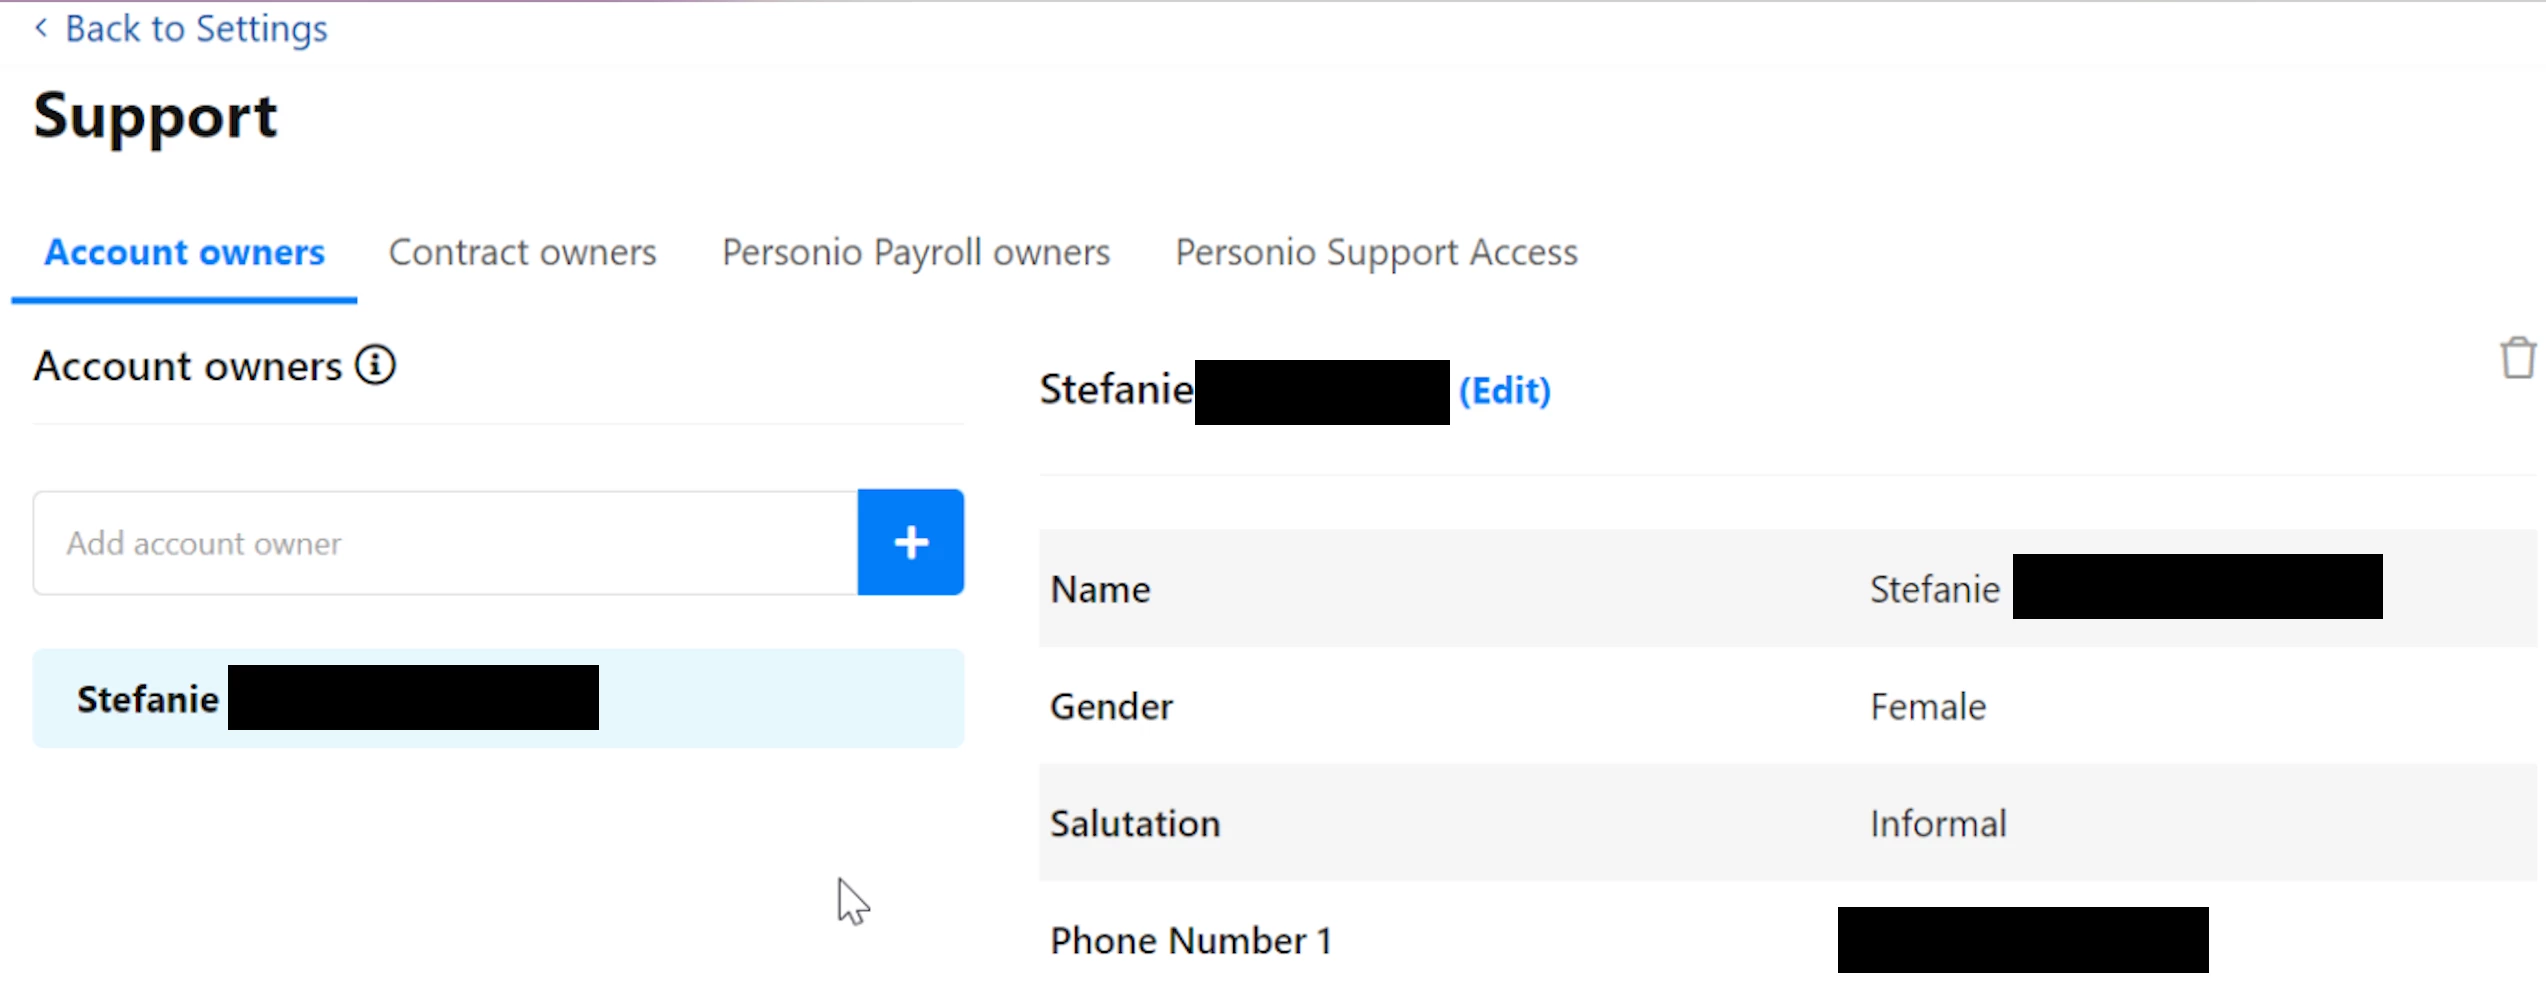Screen dimensions: 2546x988
Task: Click the Name row in details table
Action: point(1788,588)
